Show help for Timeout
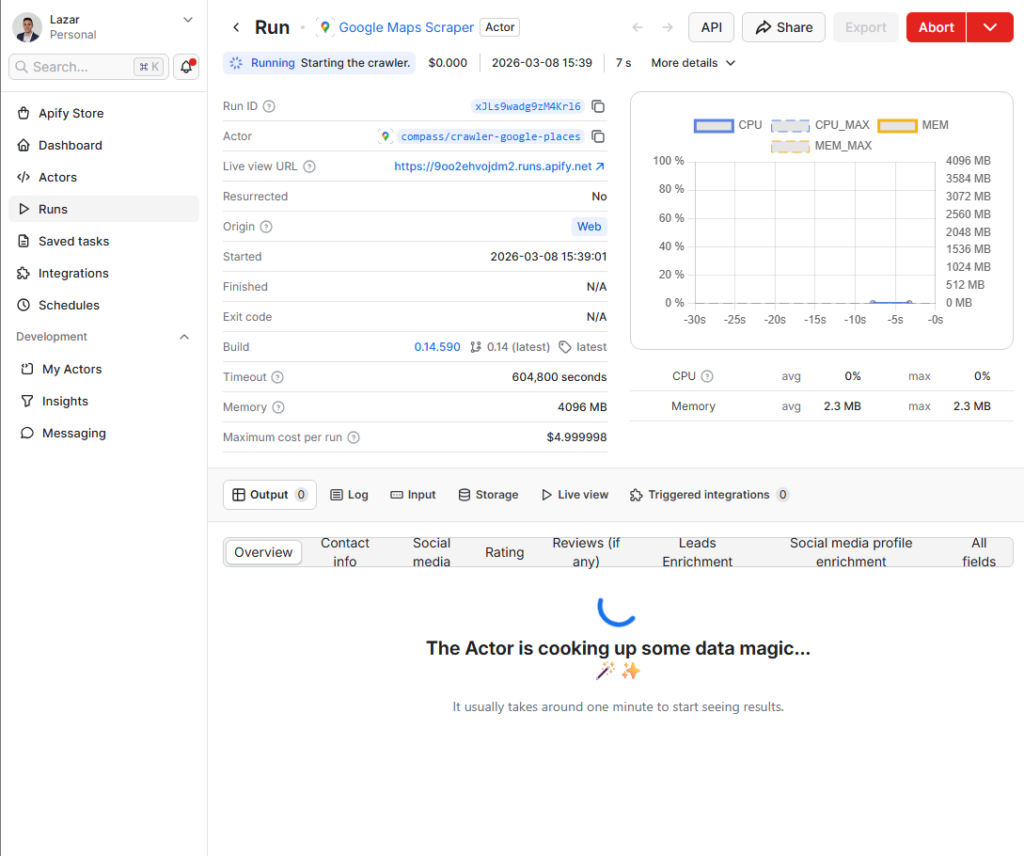 tap(278, 377)
